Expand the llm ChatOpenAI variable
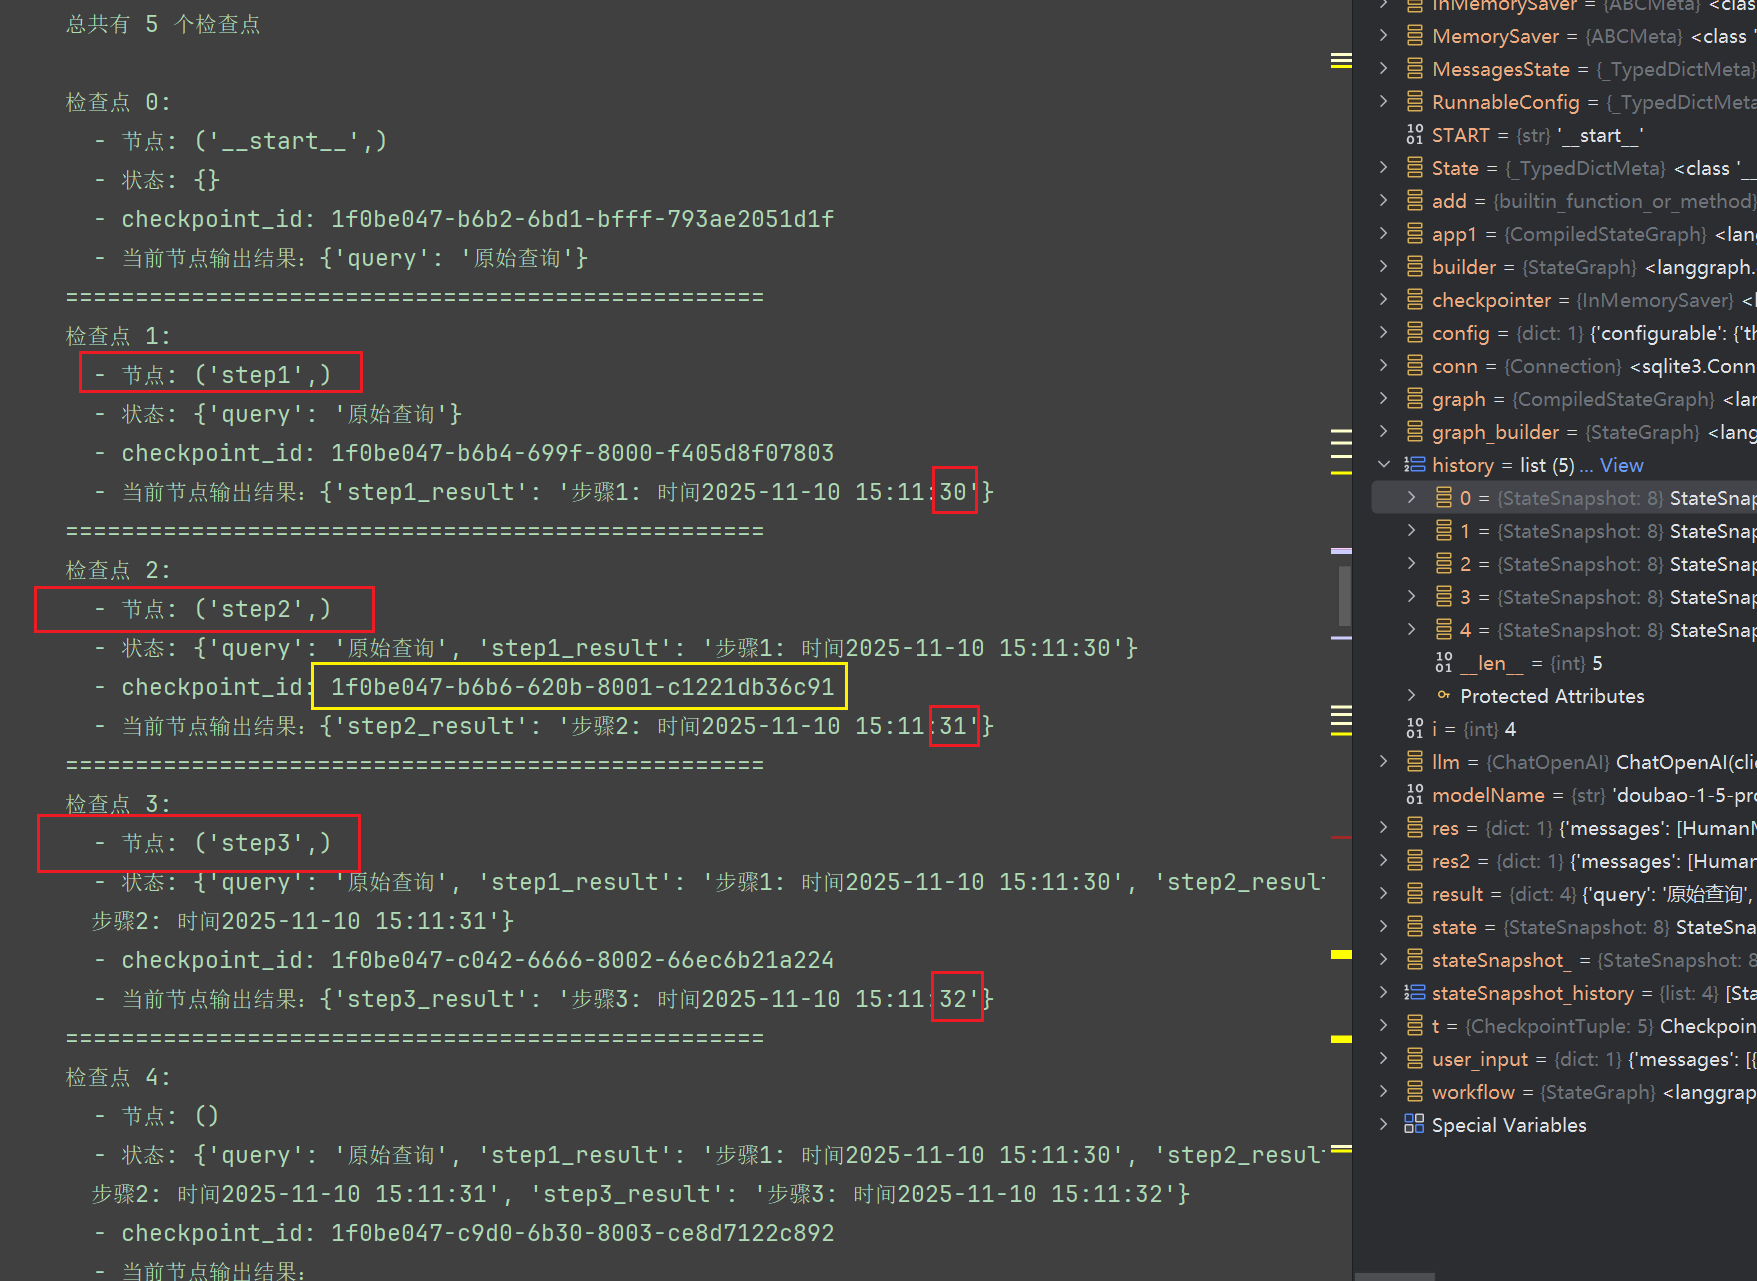This screenshot has width=1757, height=1281. click(x=1383, y=762)
